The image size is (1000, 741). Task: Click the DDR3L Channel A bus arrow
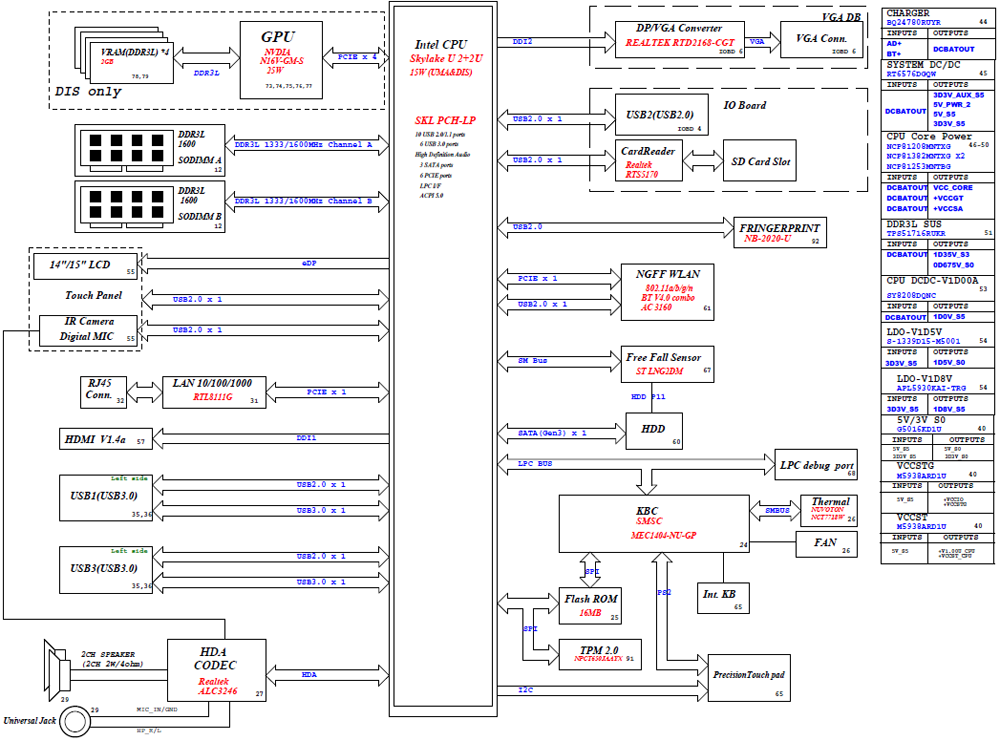(x=307, y=145)
